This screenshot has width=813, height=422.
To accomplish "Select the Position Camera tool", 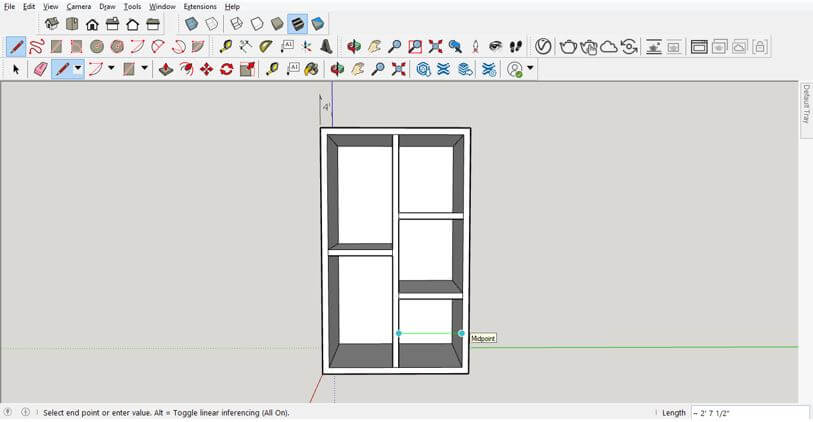I will 475,47.
